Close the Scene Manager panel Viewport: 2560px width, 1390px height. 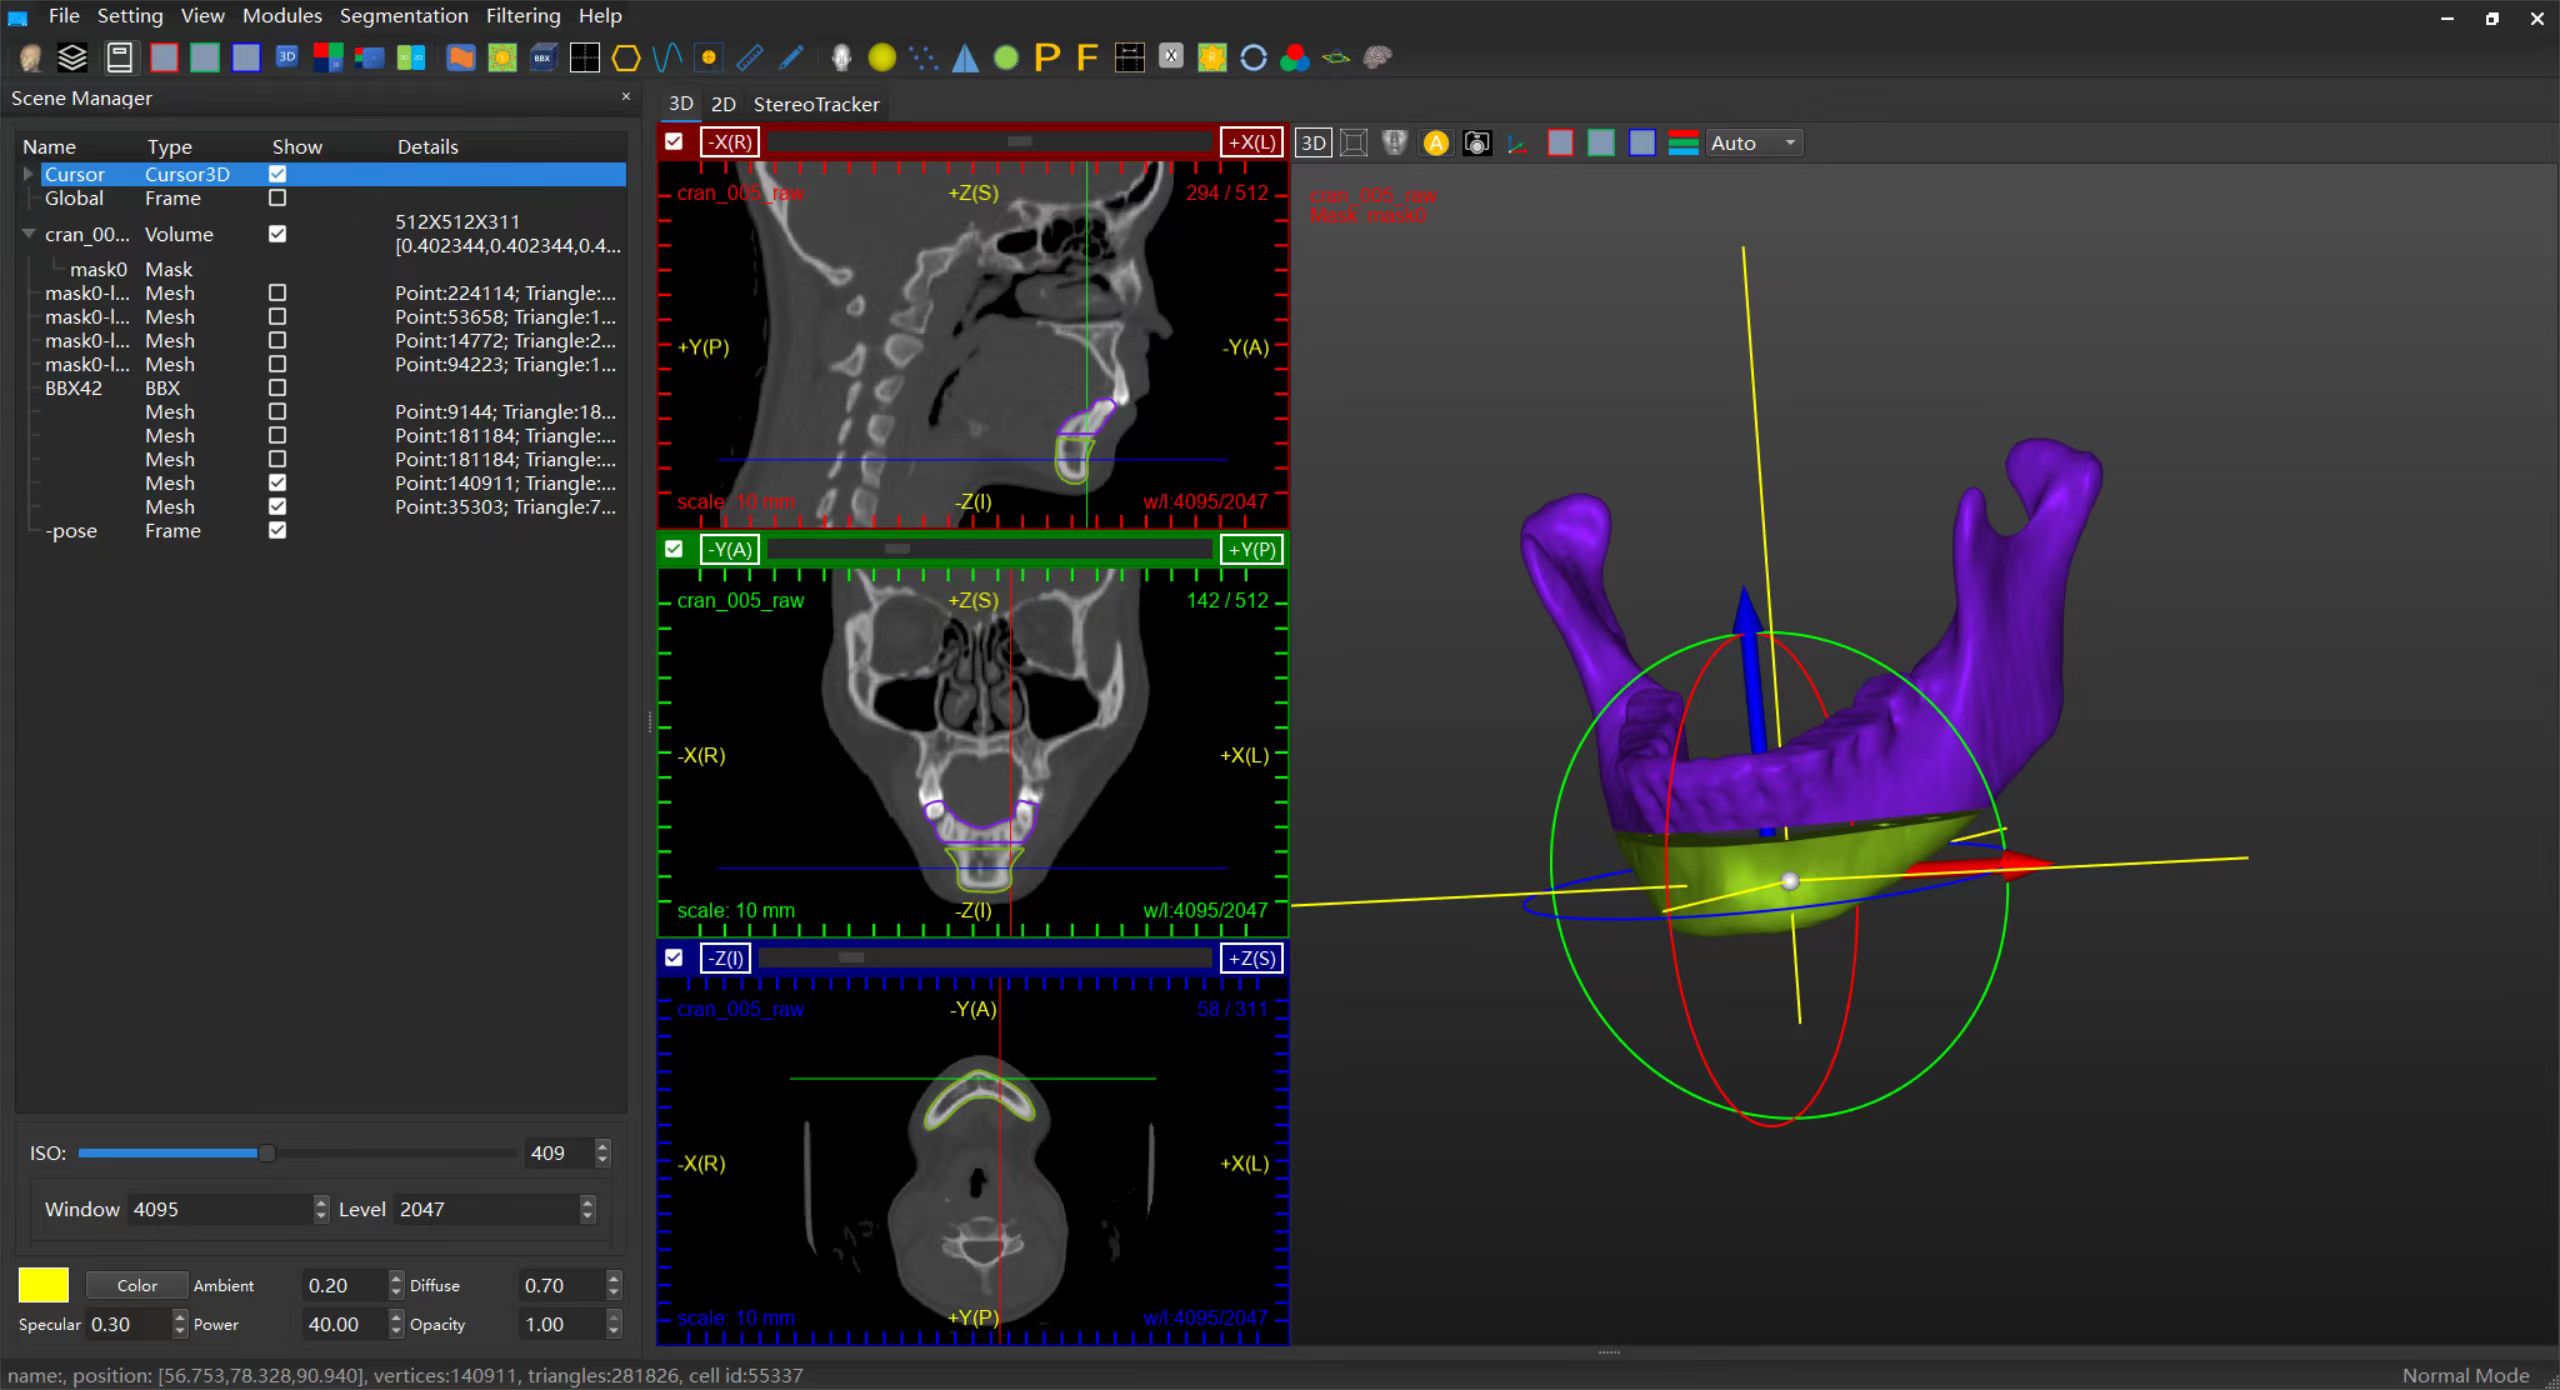click(x=626, y=96)
